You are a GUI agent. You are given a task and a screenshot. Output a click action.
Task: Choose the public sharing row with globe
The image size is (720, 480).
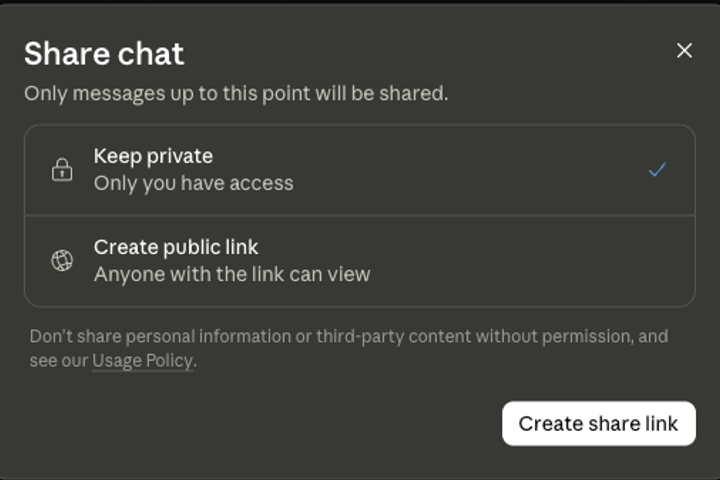(x=360, y=261)
